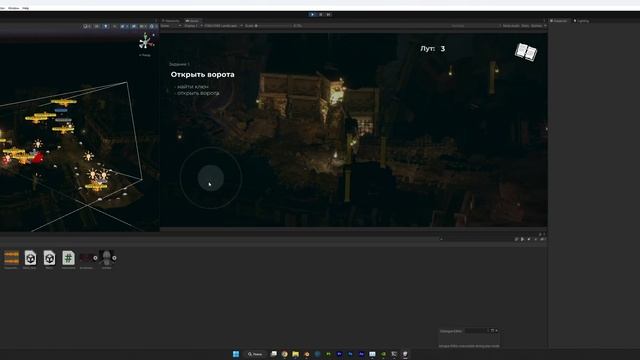Screen dimensions: 640x360
Task: Select the dark red material asset thumbnail
Action: [x=86, y=258]
